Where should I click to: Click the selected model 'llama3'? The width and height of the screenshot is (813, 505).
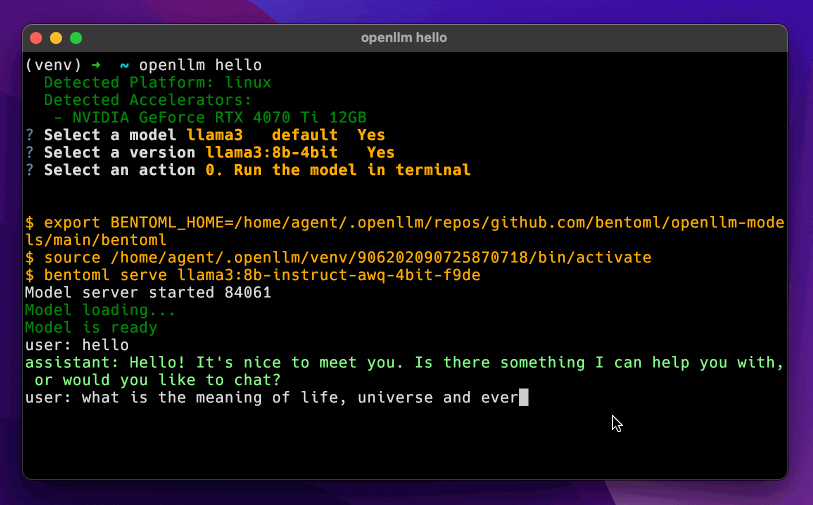pos(215,135)
